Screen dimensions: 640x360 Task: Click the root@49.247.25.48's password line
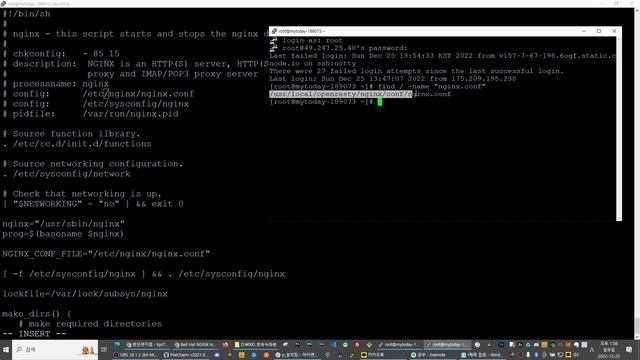coord(345,48)
